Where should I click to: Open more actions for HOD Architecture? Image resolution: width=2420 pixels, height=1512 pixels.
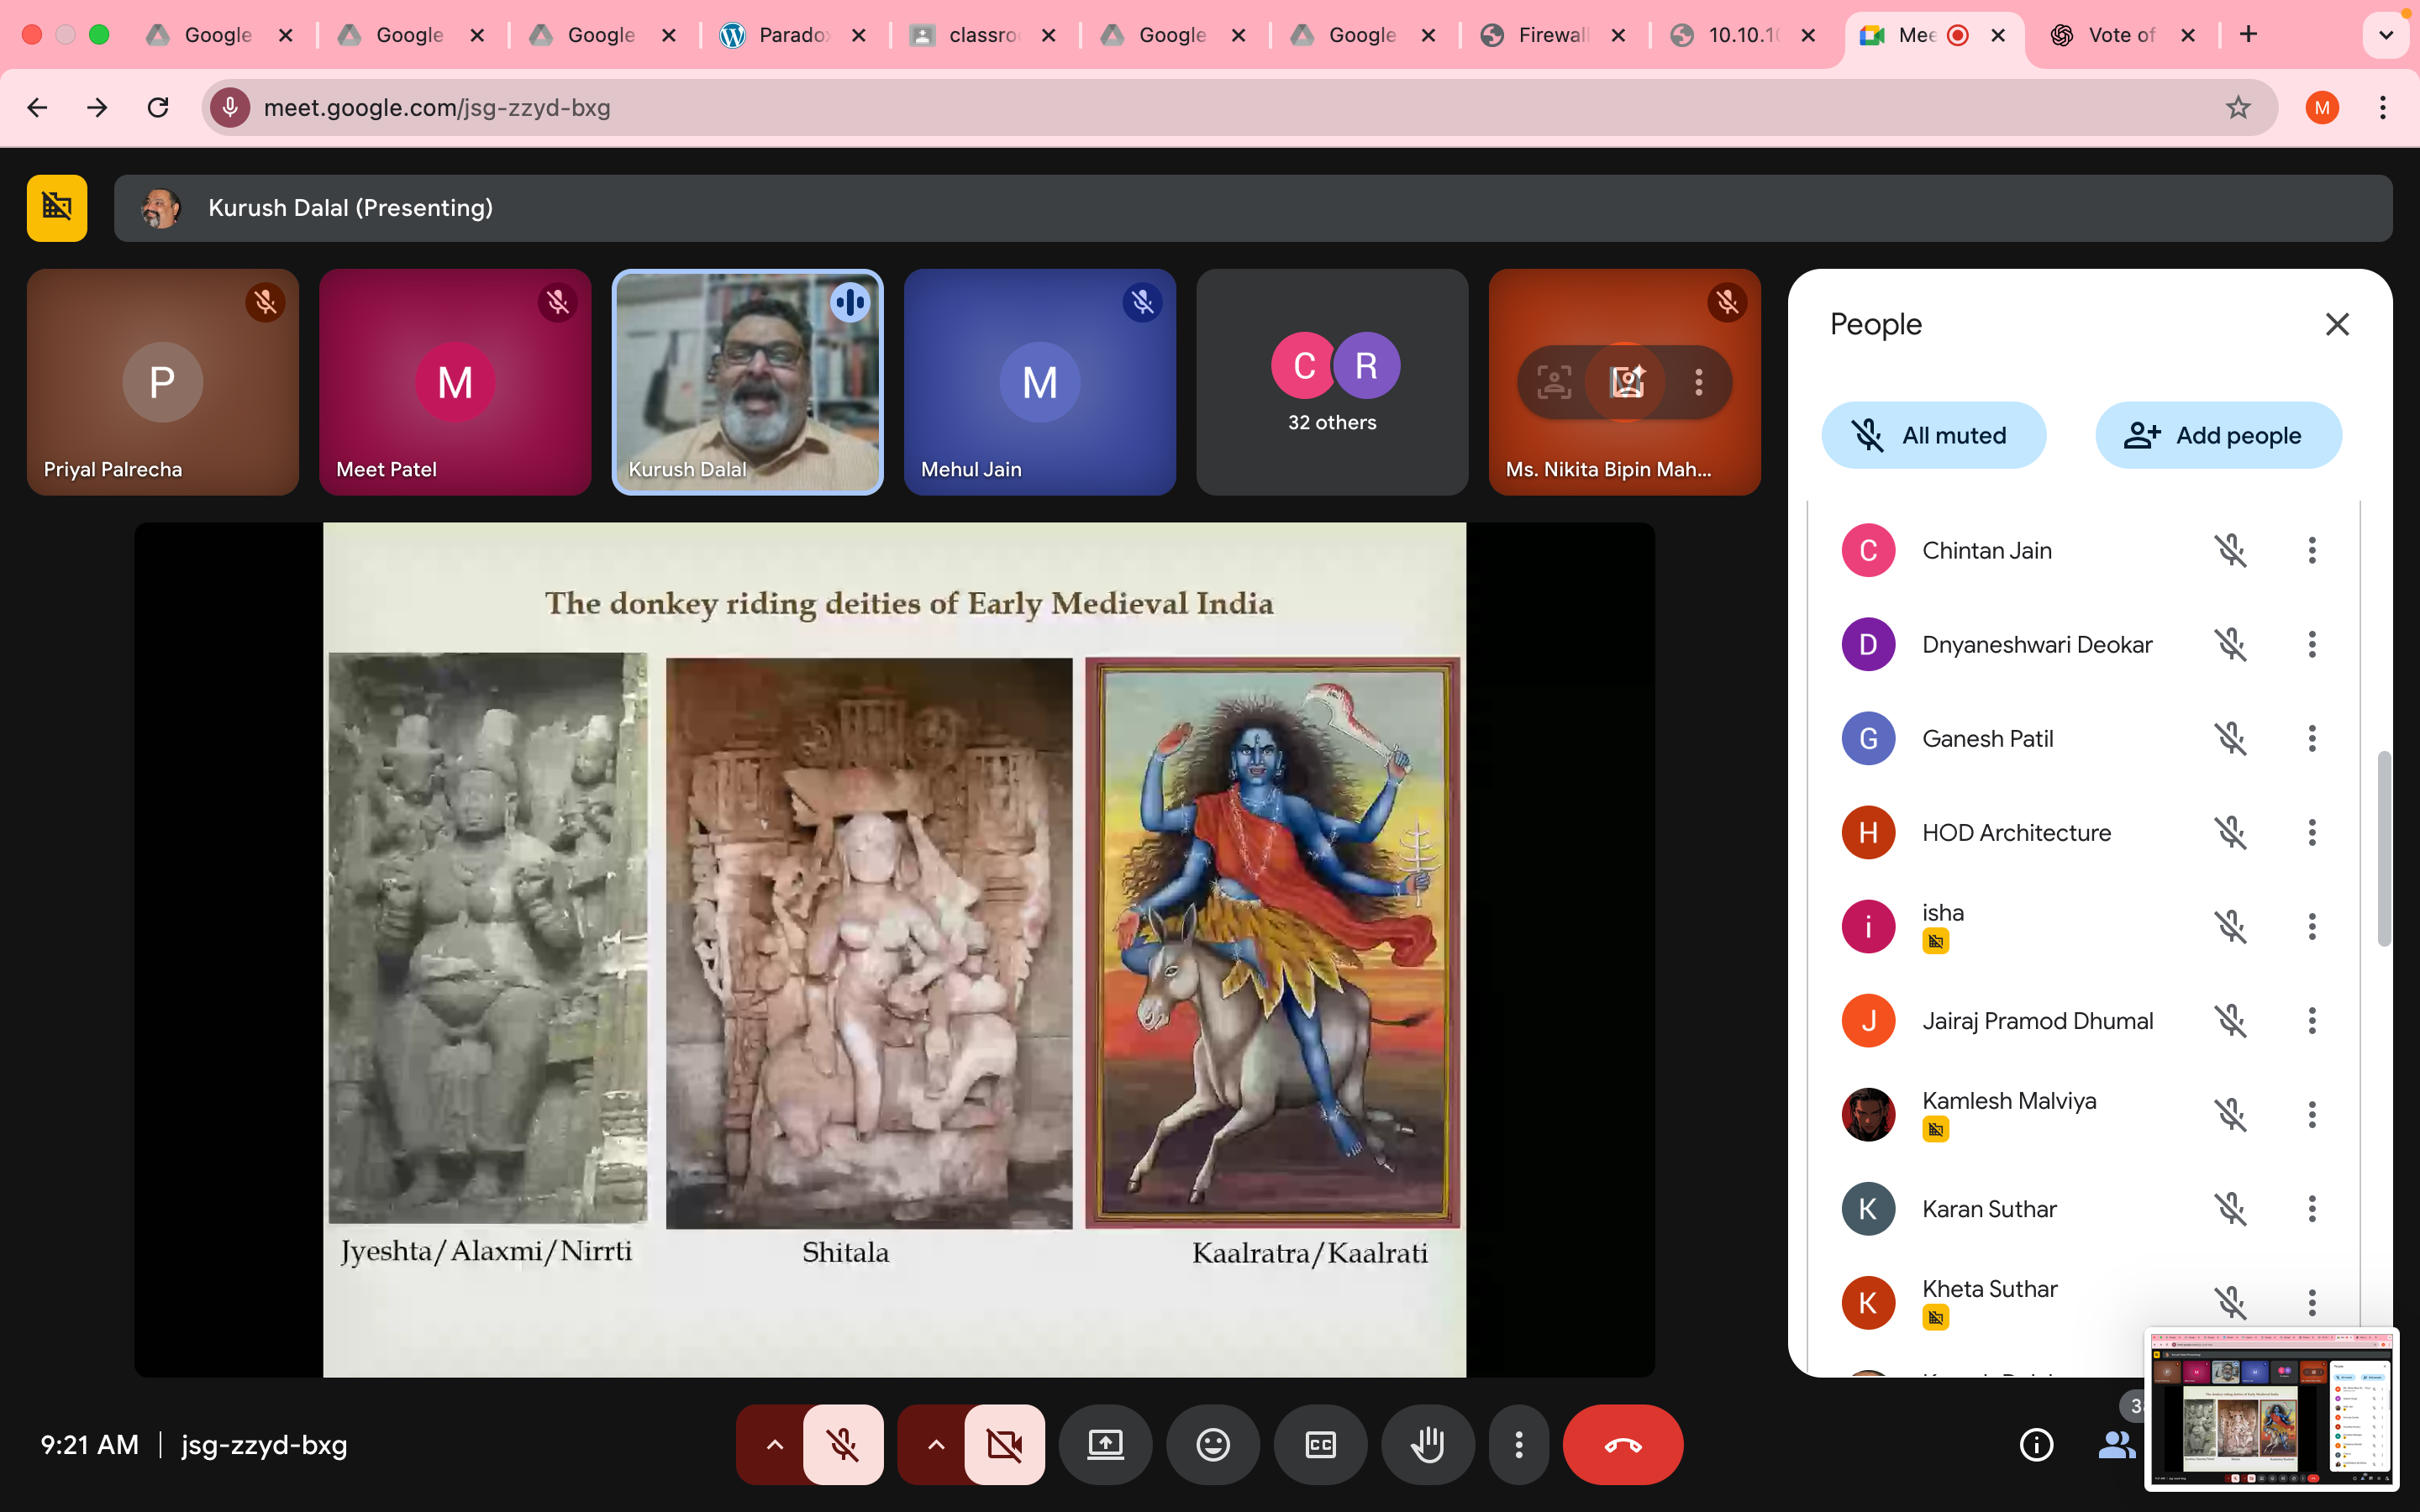2311,832
